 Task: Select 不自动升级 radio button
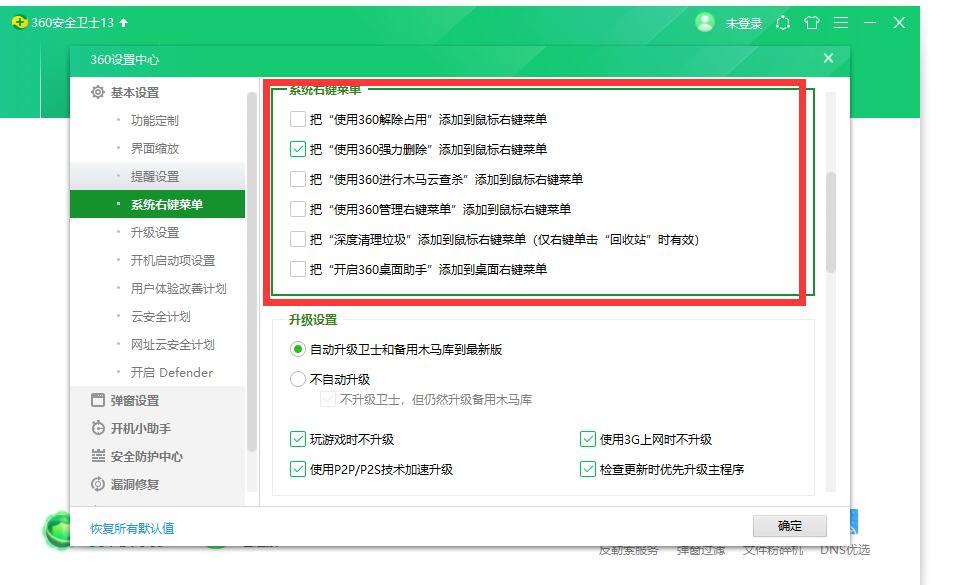pyautogui.click(x=298, y=379)
